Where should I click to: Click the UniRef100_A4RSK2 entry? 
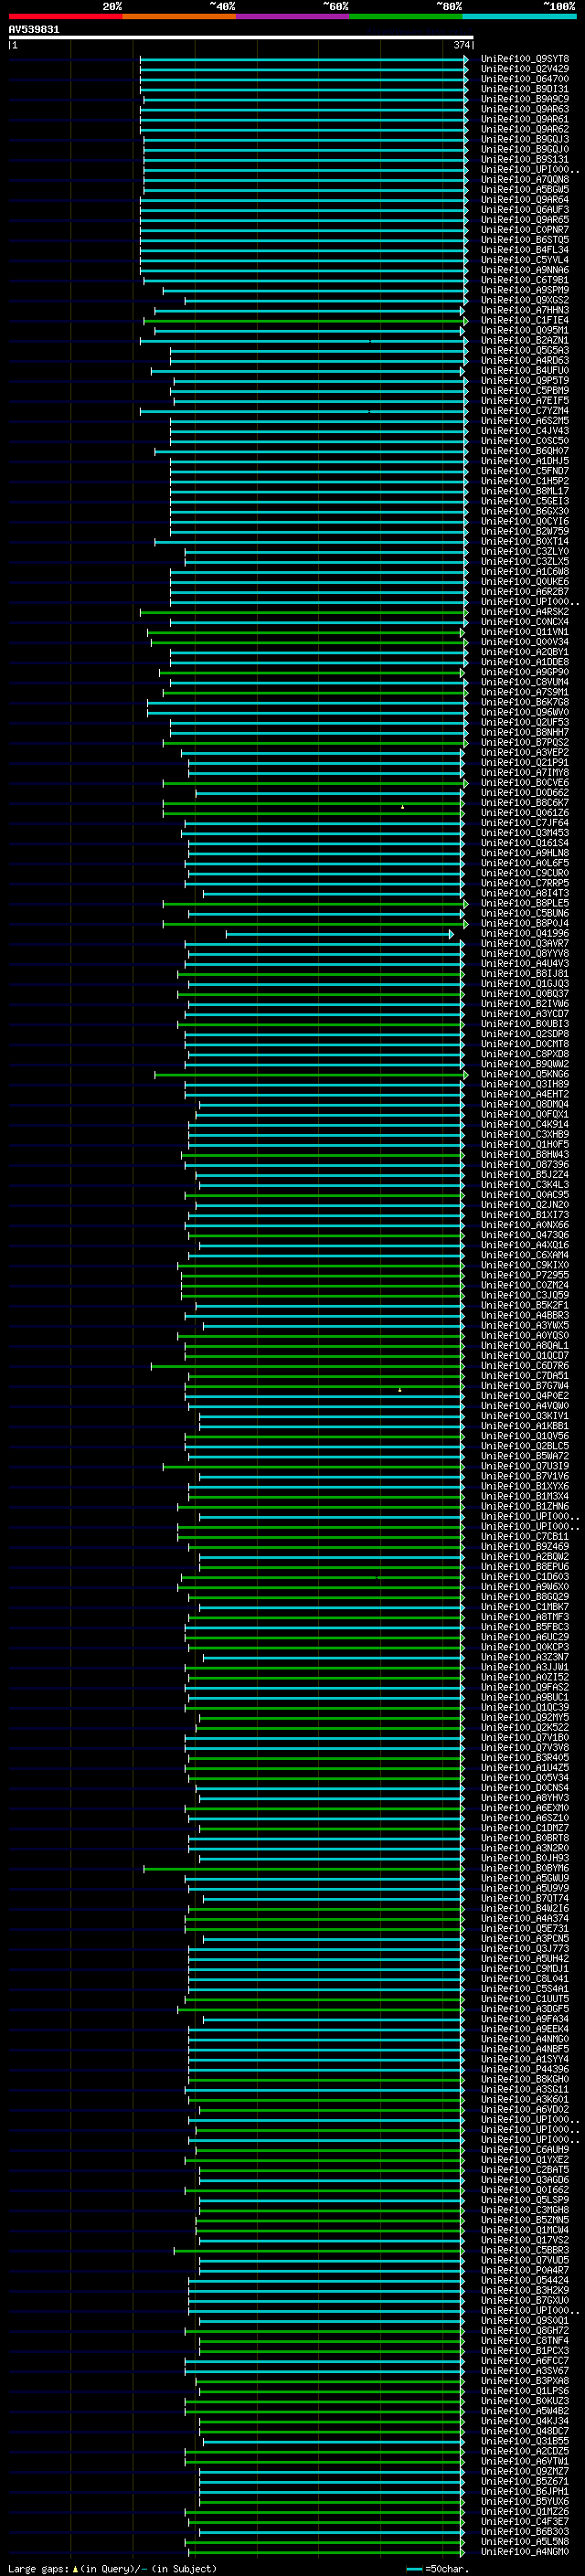[525, 612]
